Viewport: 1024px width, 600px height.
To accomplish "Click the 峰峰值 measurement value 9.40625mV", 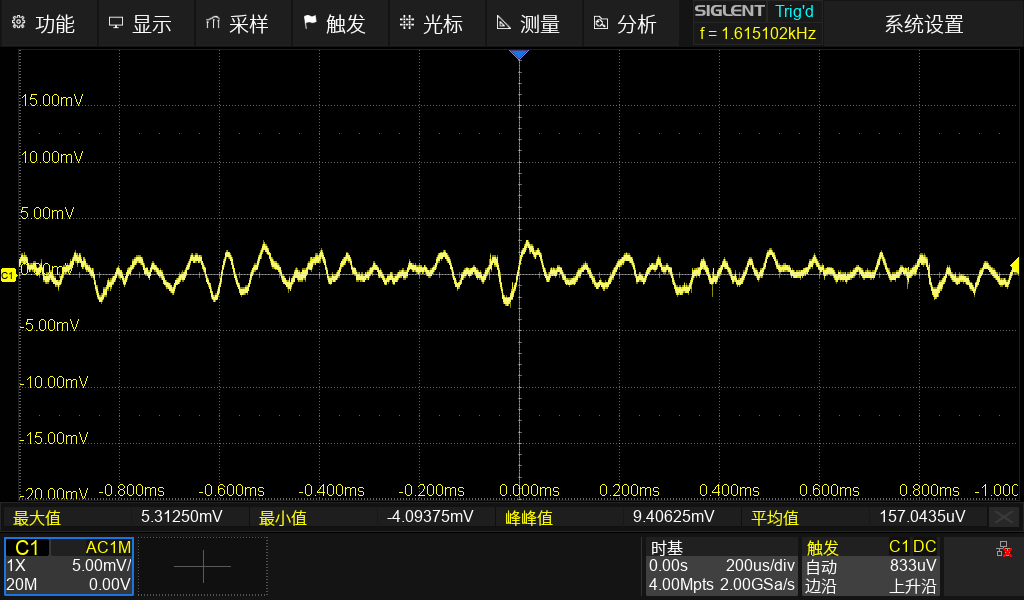I will 673,516.
